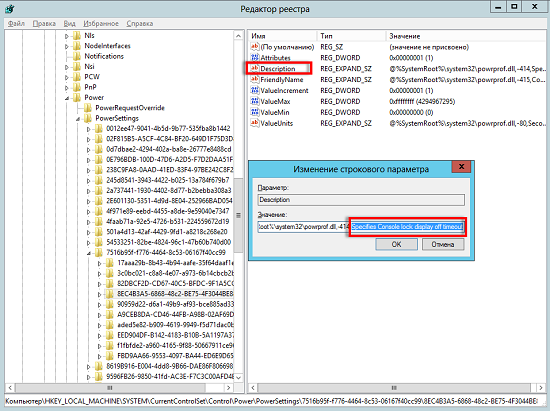Click the PowerRequestOverride folder icon

click(88, 108)
